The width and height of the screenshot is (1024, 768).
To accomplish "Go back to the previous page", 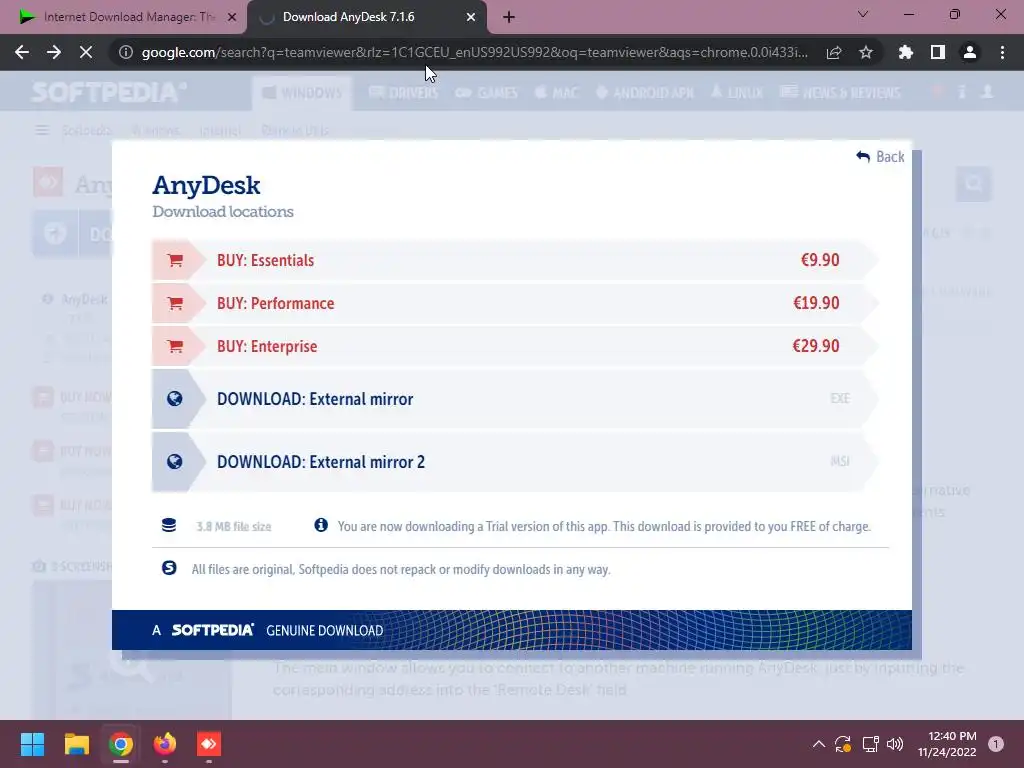I will pyautogui.click(x=22, y=52).
